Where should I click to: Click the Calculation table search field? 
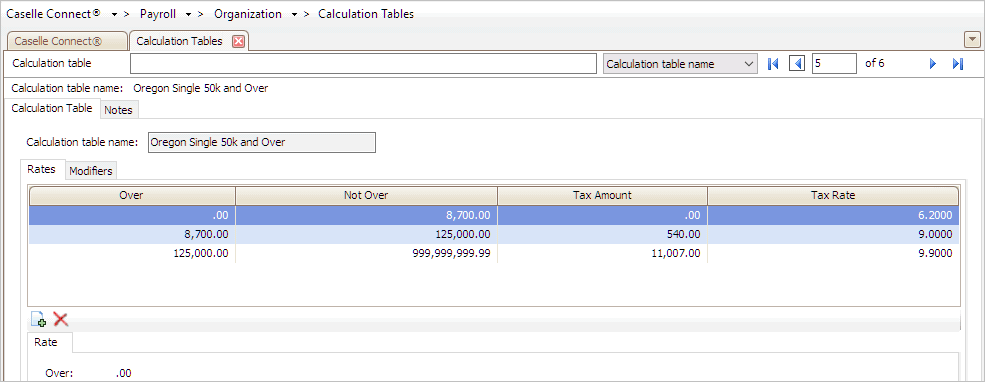pyautogui.click(x=363, y=63)
